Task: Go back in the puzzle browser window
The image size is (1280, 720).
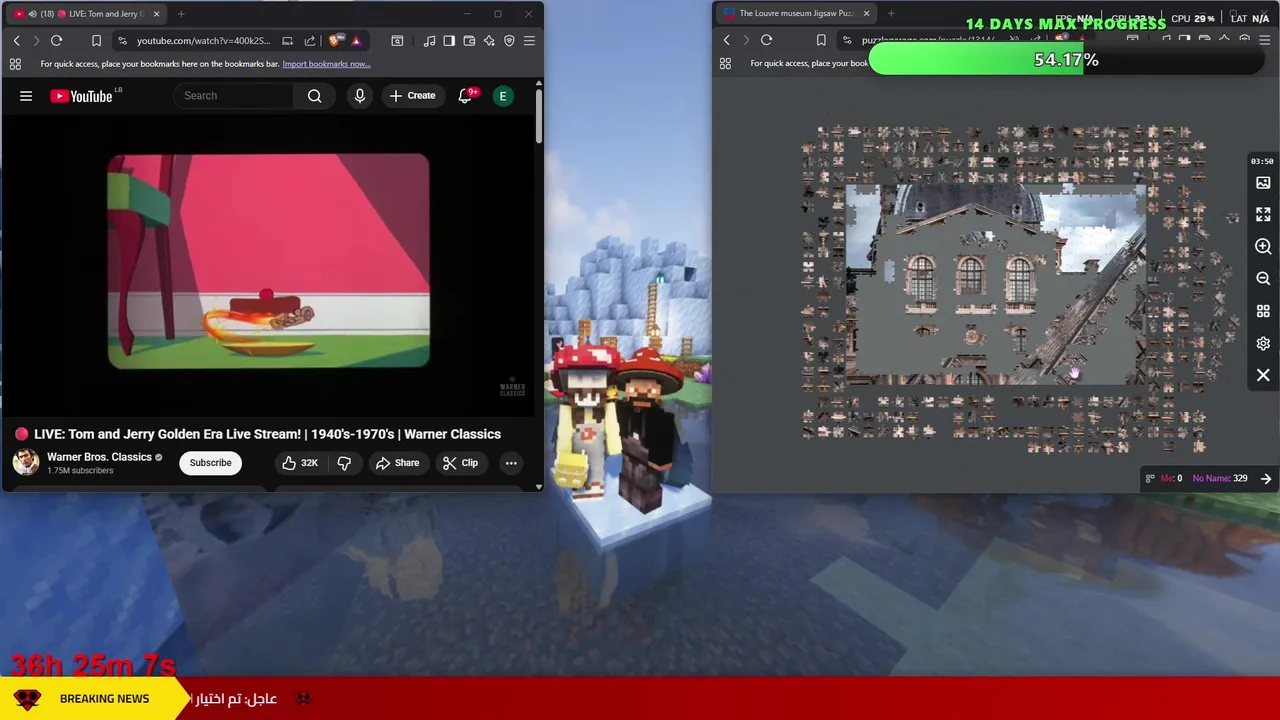Action: 726,41
